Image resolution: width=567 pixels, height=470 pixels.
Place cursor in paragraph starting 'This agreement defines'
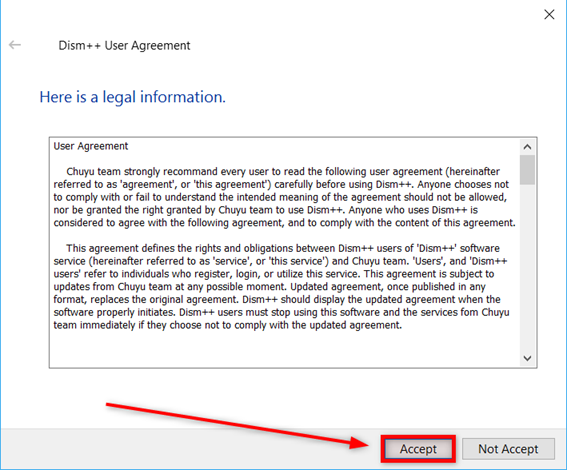pos(281,287)
